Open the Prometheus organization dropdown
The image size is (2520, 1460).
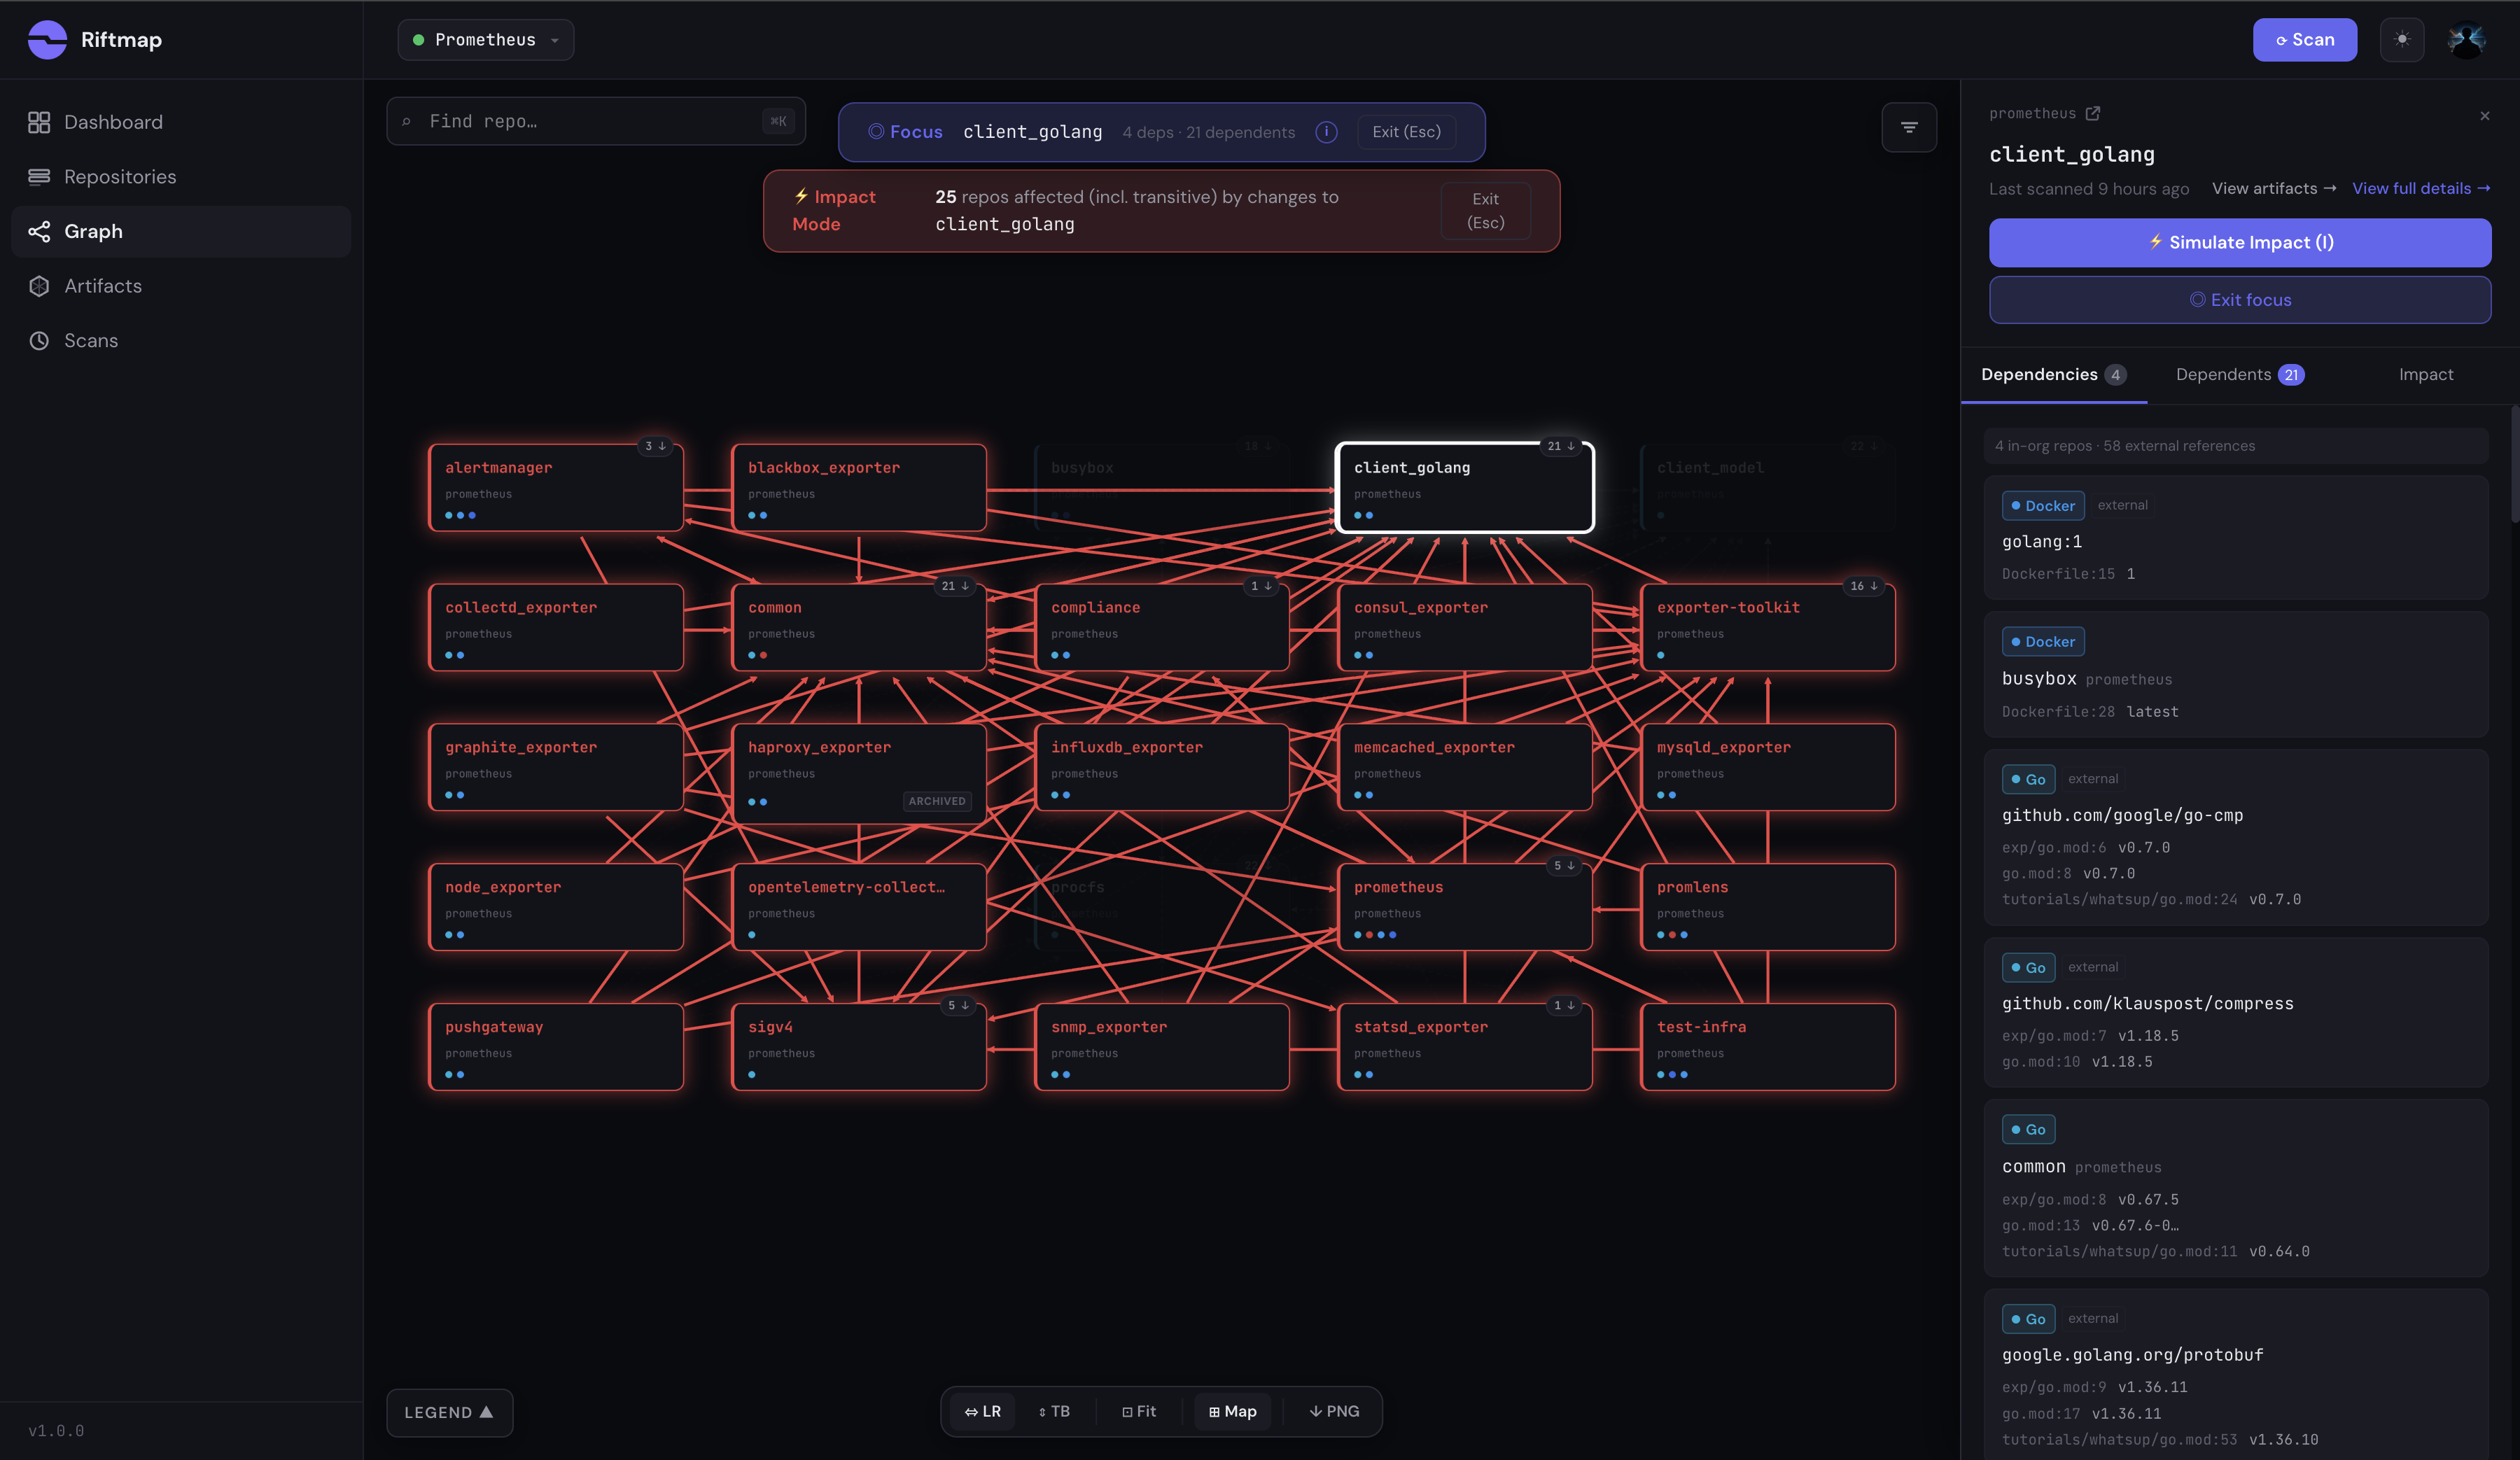click(486, 40)
